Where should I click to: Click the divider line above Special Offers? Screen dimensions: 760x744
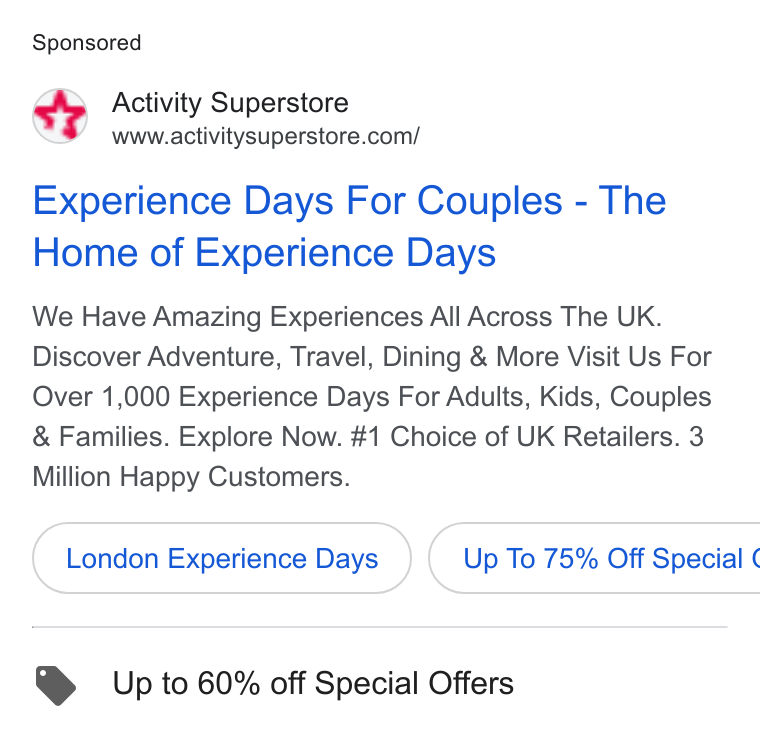click(380, 627)
